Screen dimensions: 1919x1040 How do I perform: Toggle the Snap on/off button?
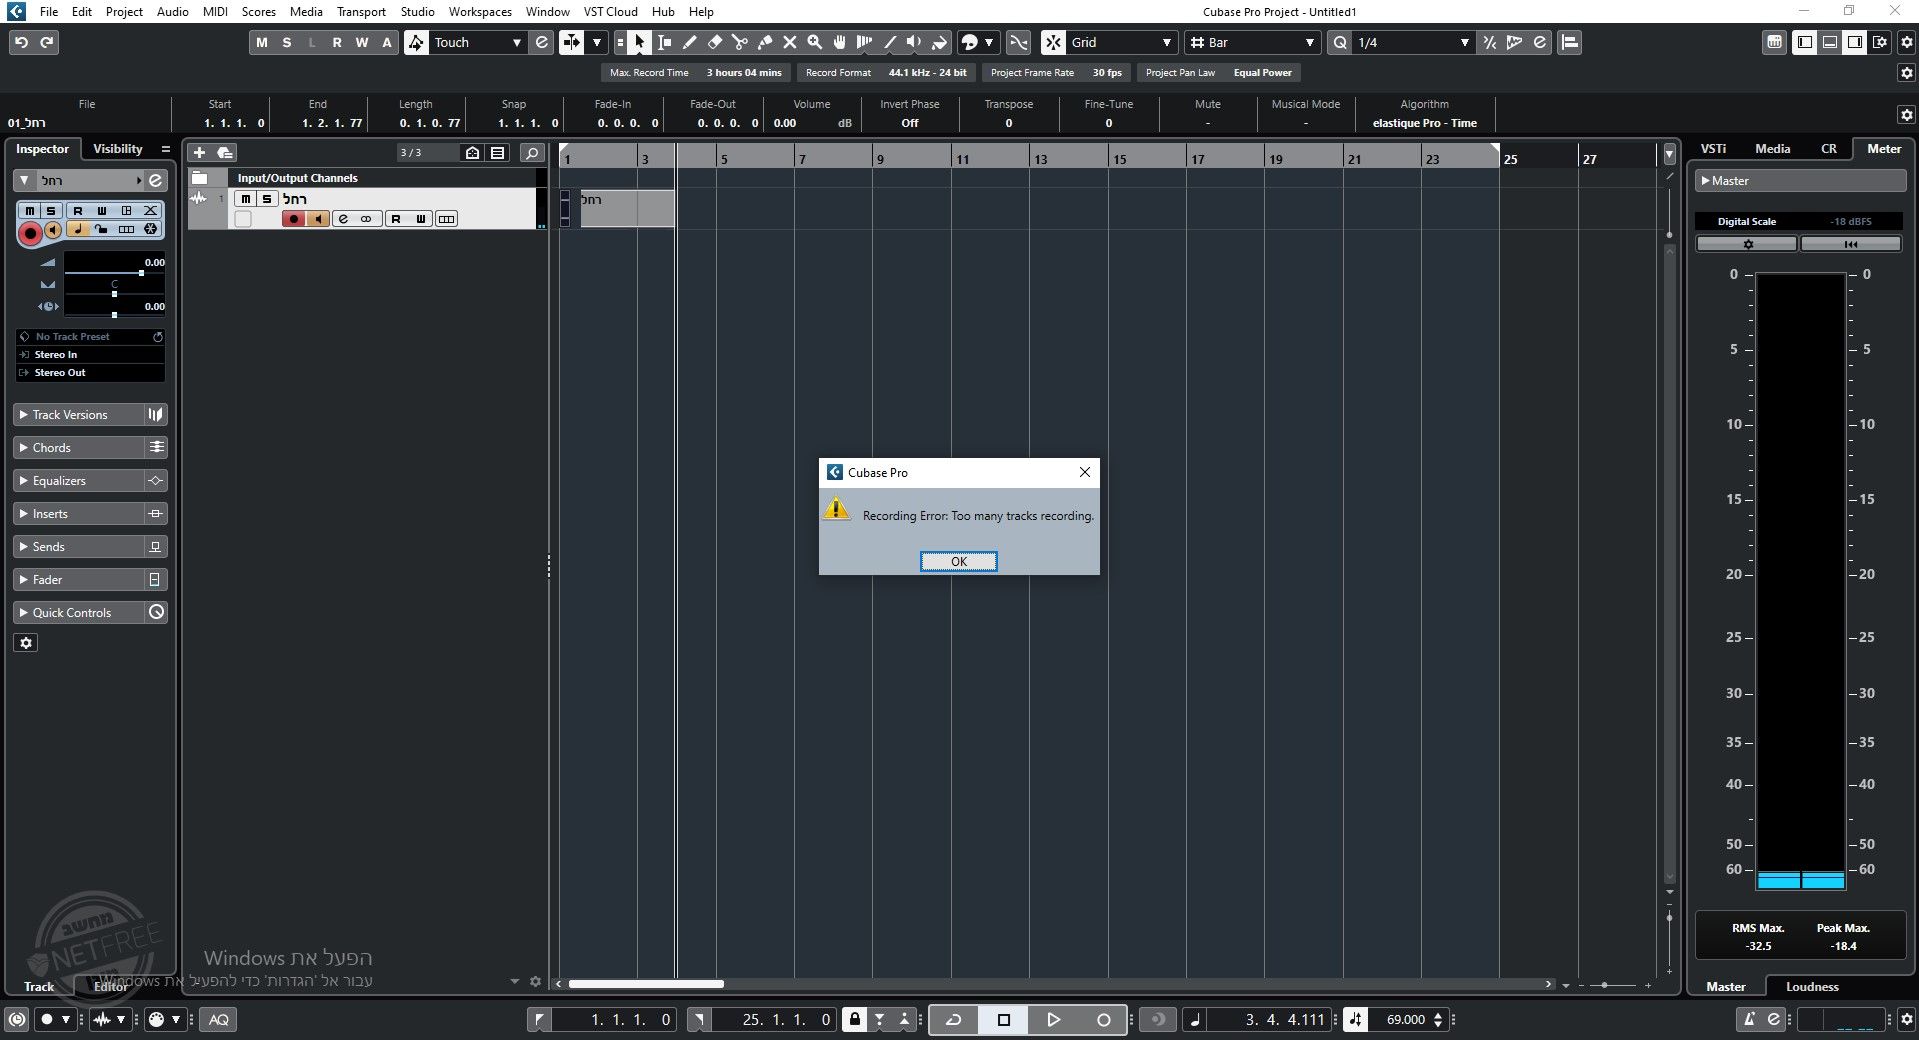[x=1053, y=42]
